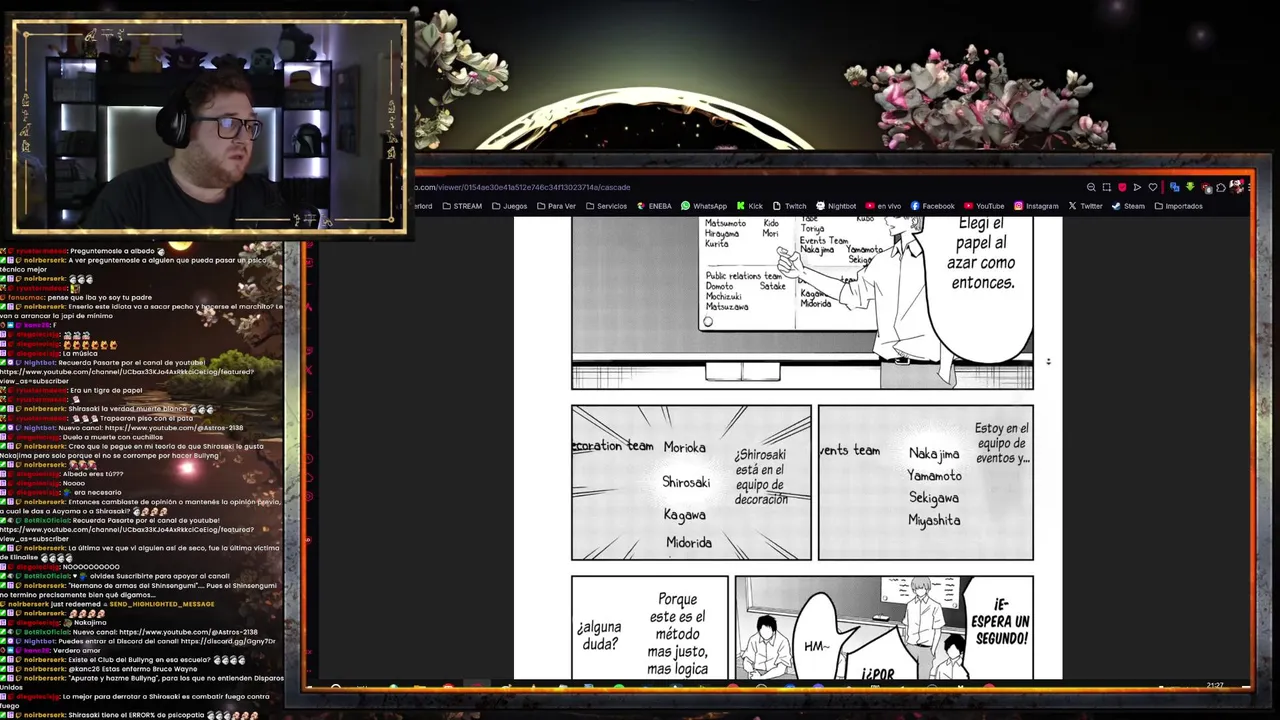The width and height of the screenshot is (1280, 720).
Task: Open the extensions cube icon
Action: [1221, 187]
